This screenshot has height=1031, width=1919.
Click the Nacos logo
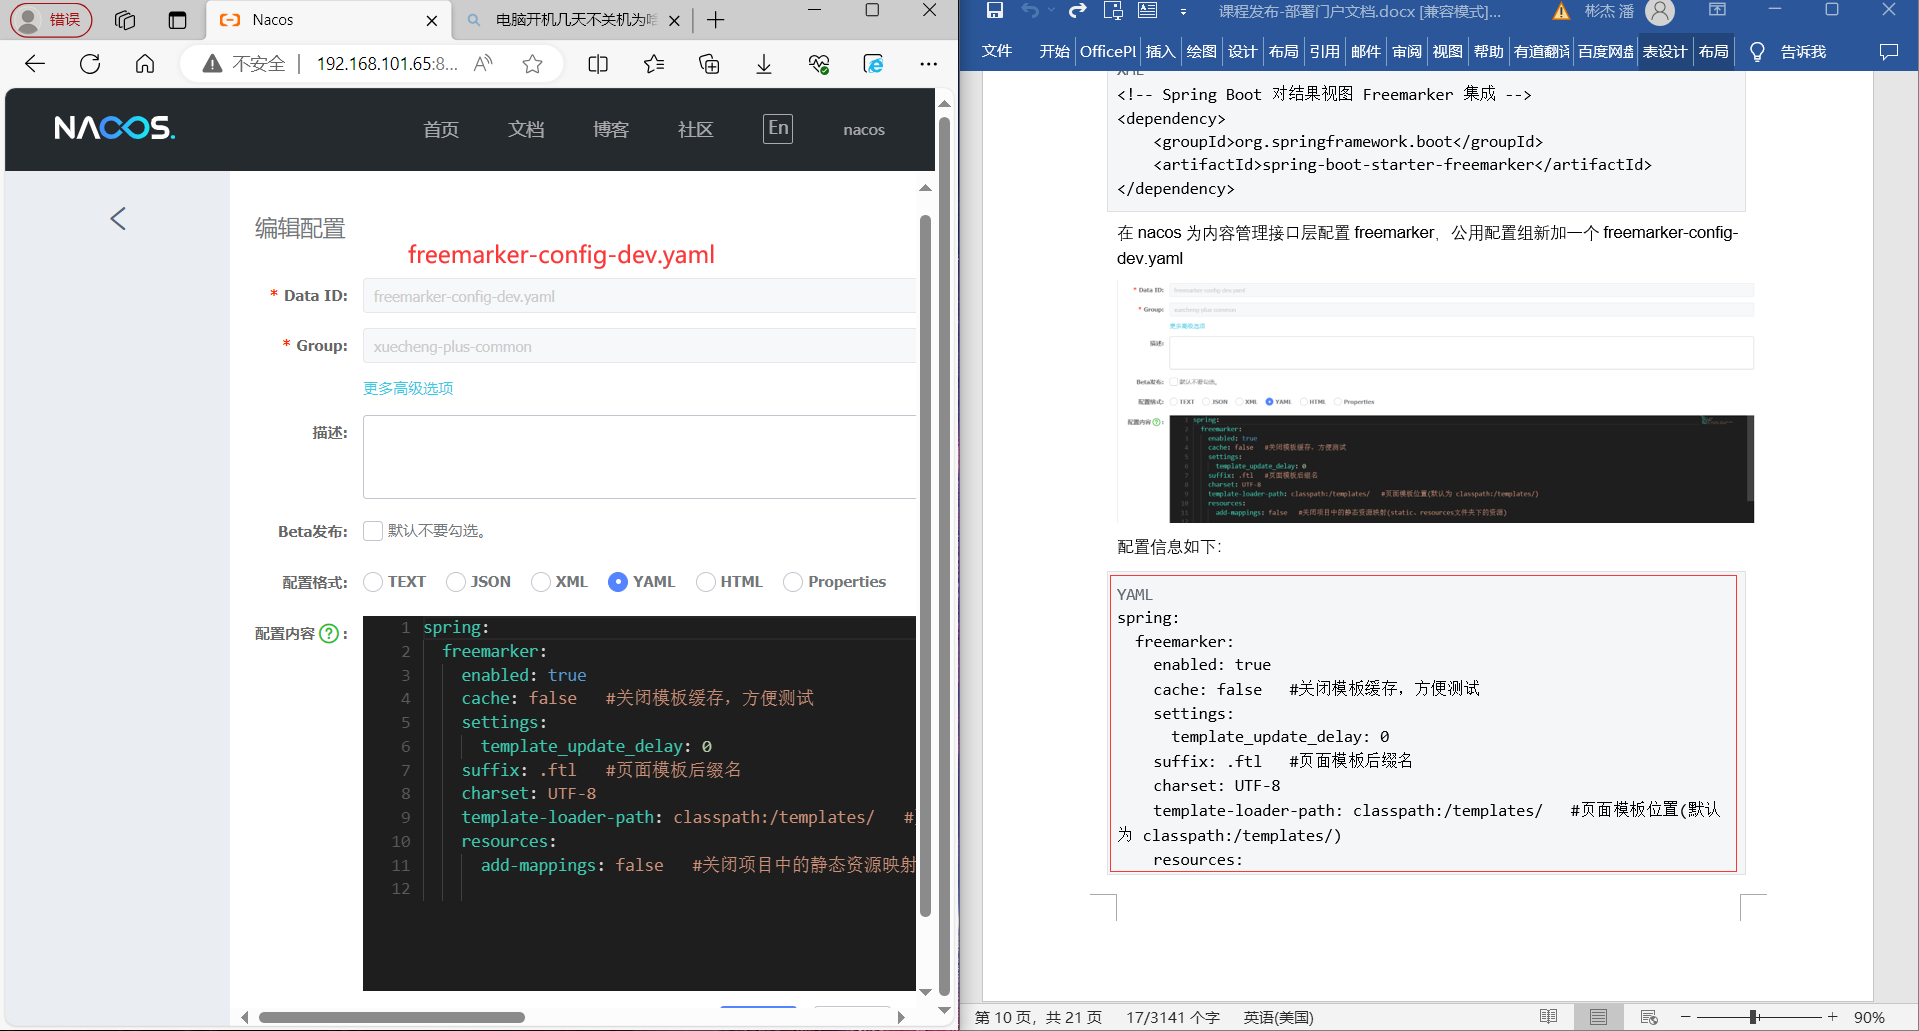click(x=114, y=128)
